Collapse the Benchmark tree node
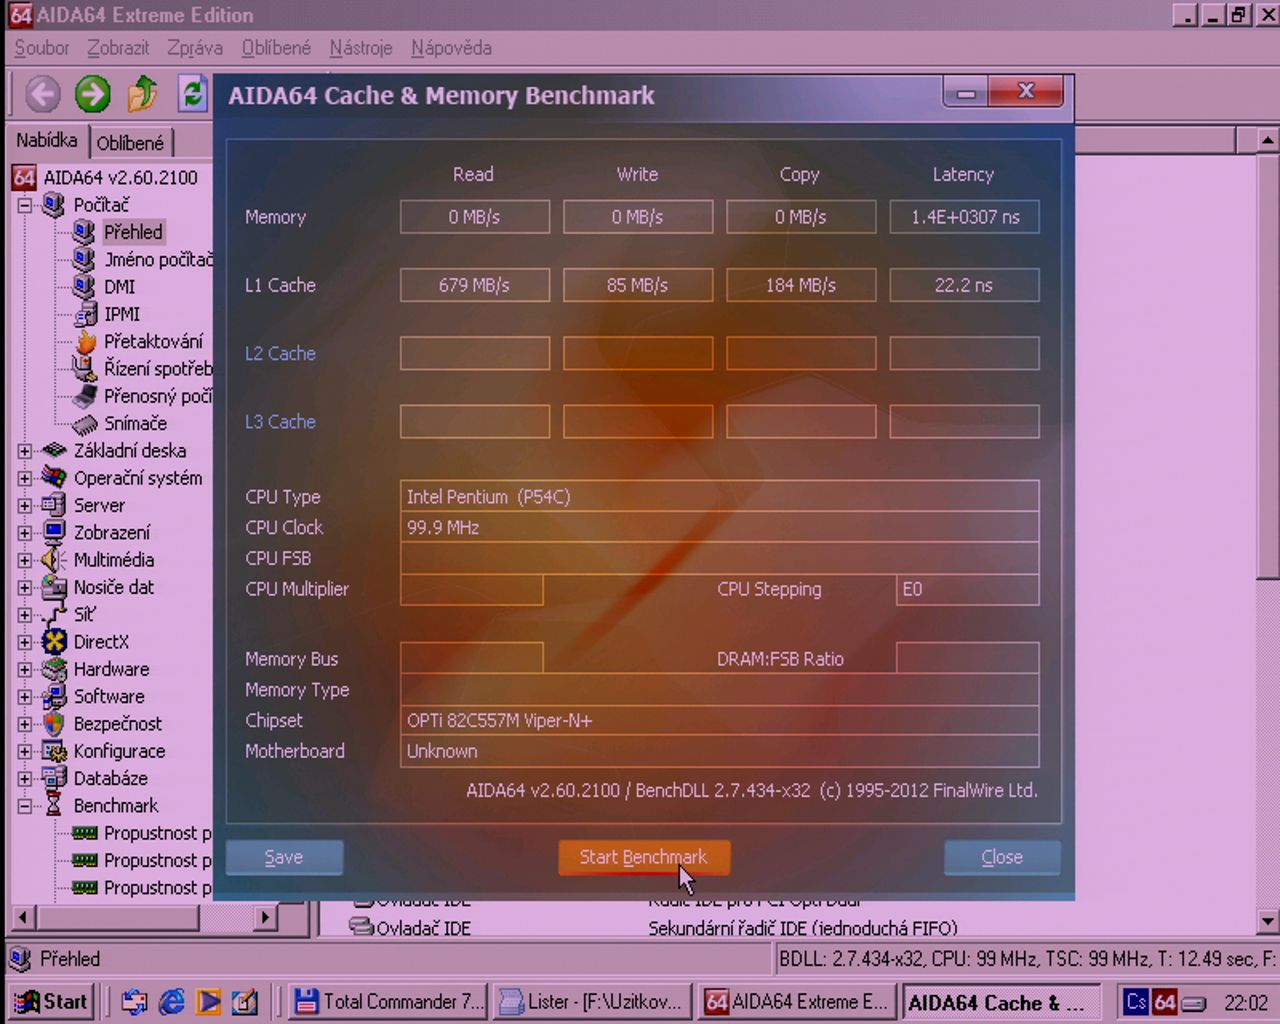This screenshot has width=1280, height=1024. coord(25,806)
